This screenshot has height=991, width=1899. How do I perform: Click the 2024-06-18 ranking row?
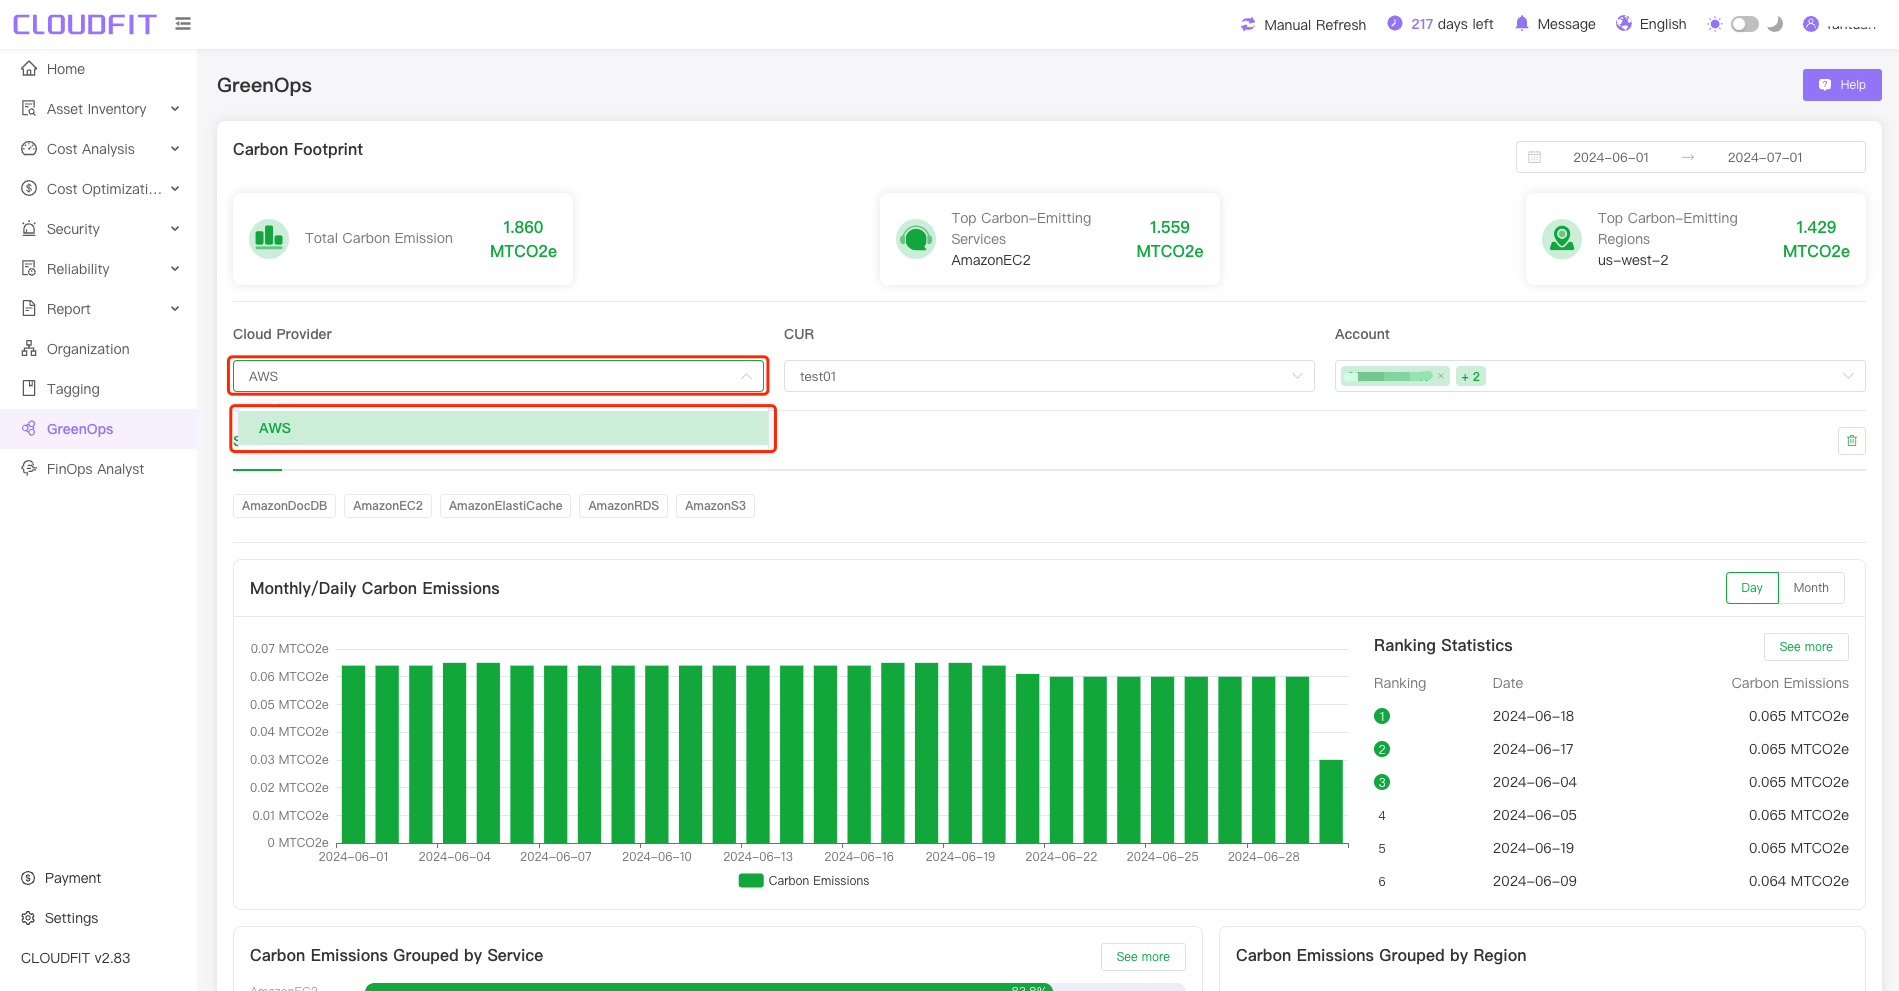[1611, 716]
